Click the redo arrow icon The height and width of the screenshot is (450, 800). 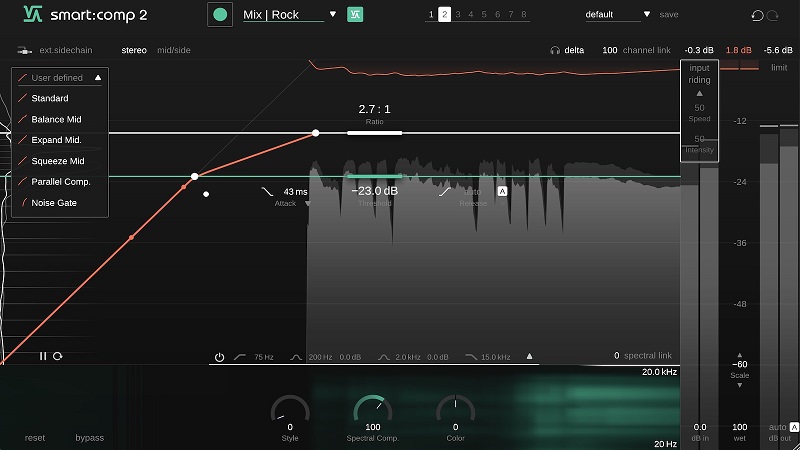tap(772, 15)
